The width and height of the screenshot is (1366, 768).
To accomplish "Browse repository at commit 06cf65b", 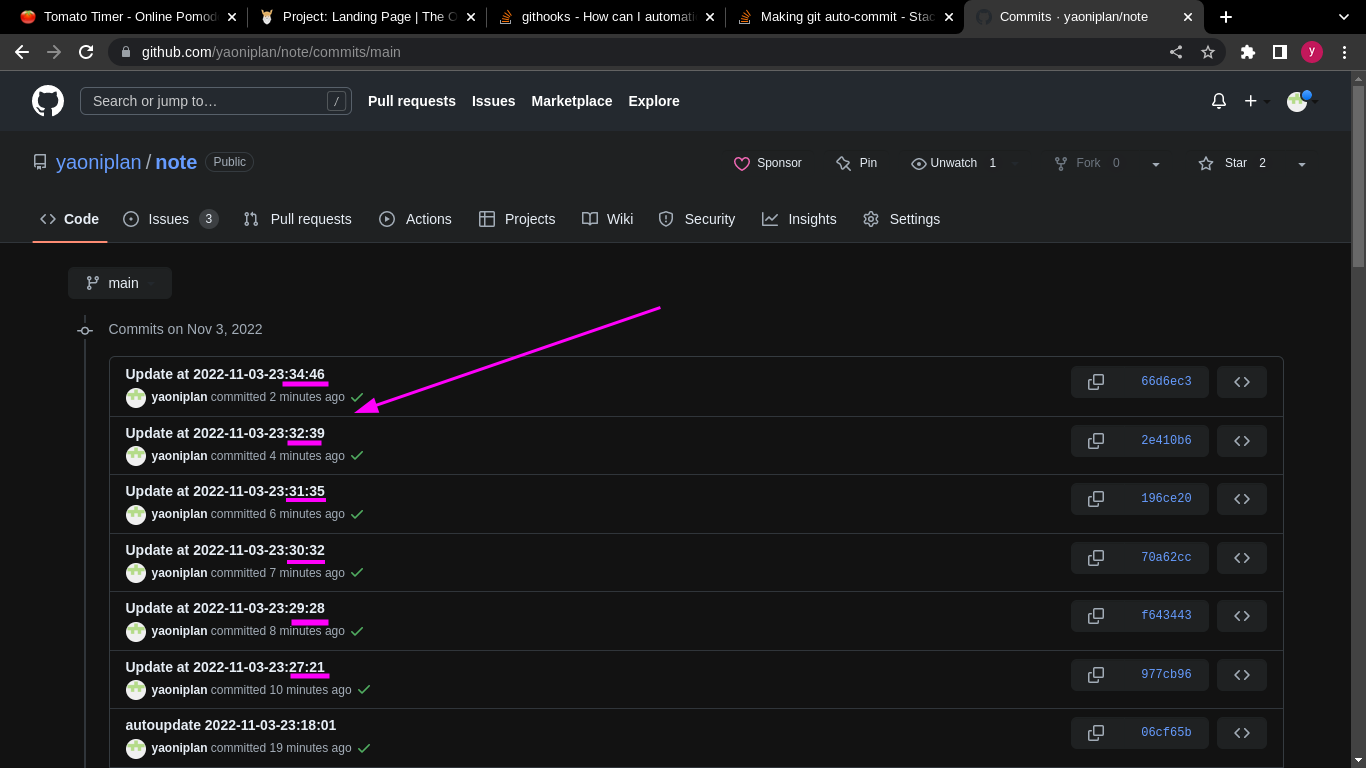I will (x=1242, y=733).
